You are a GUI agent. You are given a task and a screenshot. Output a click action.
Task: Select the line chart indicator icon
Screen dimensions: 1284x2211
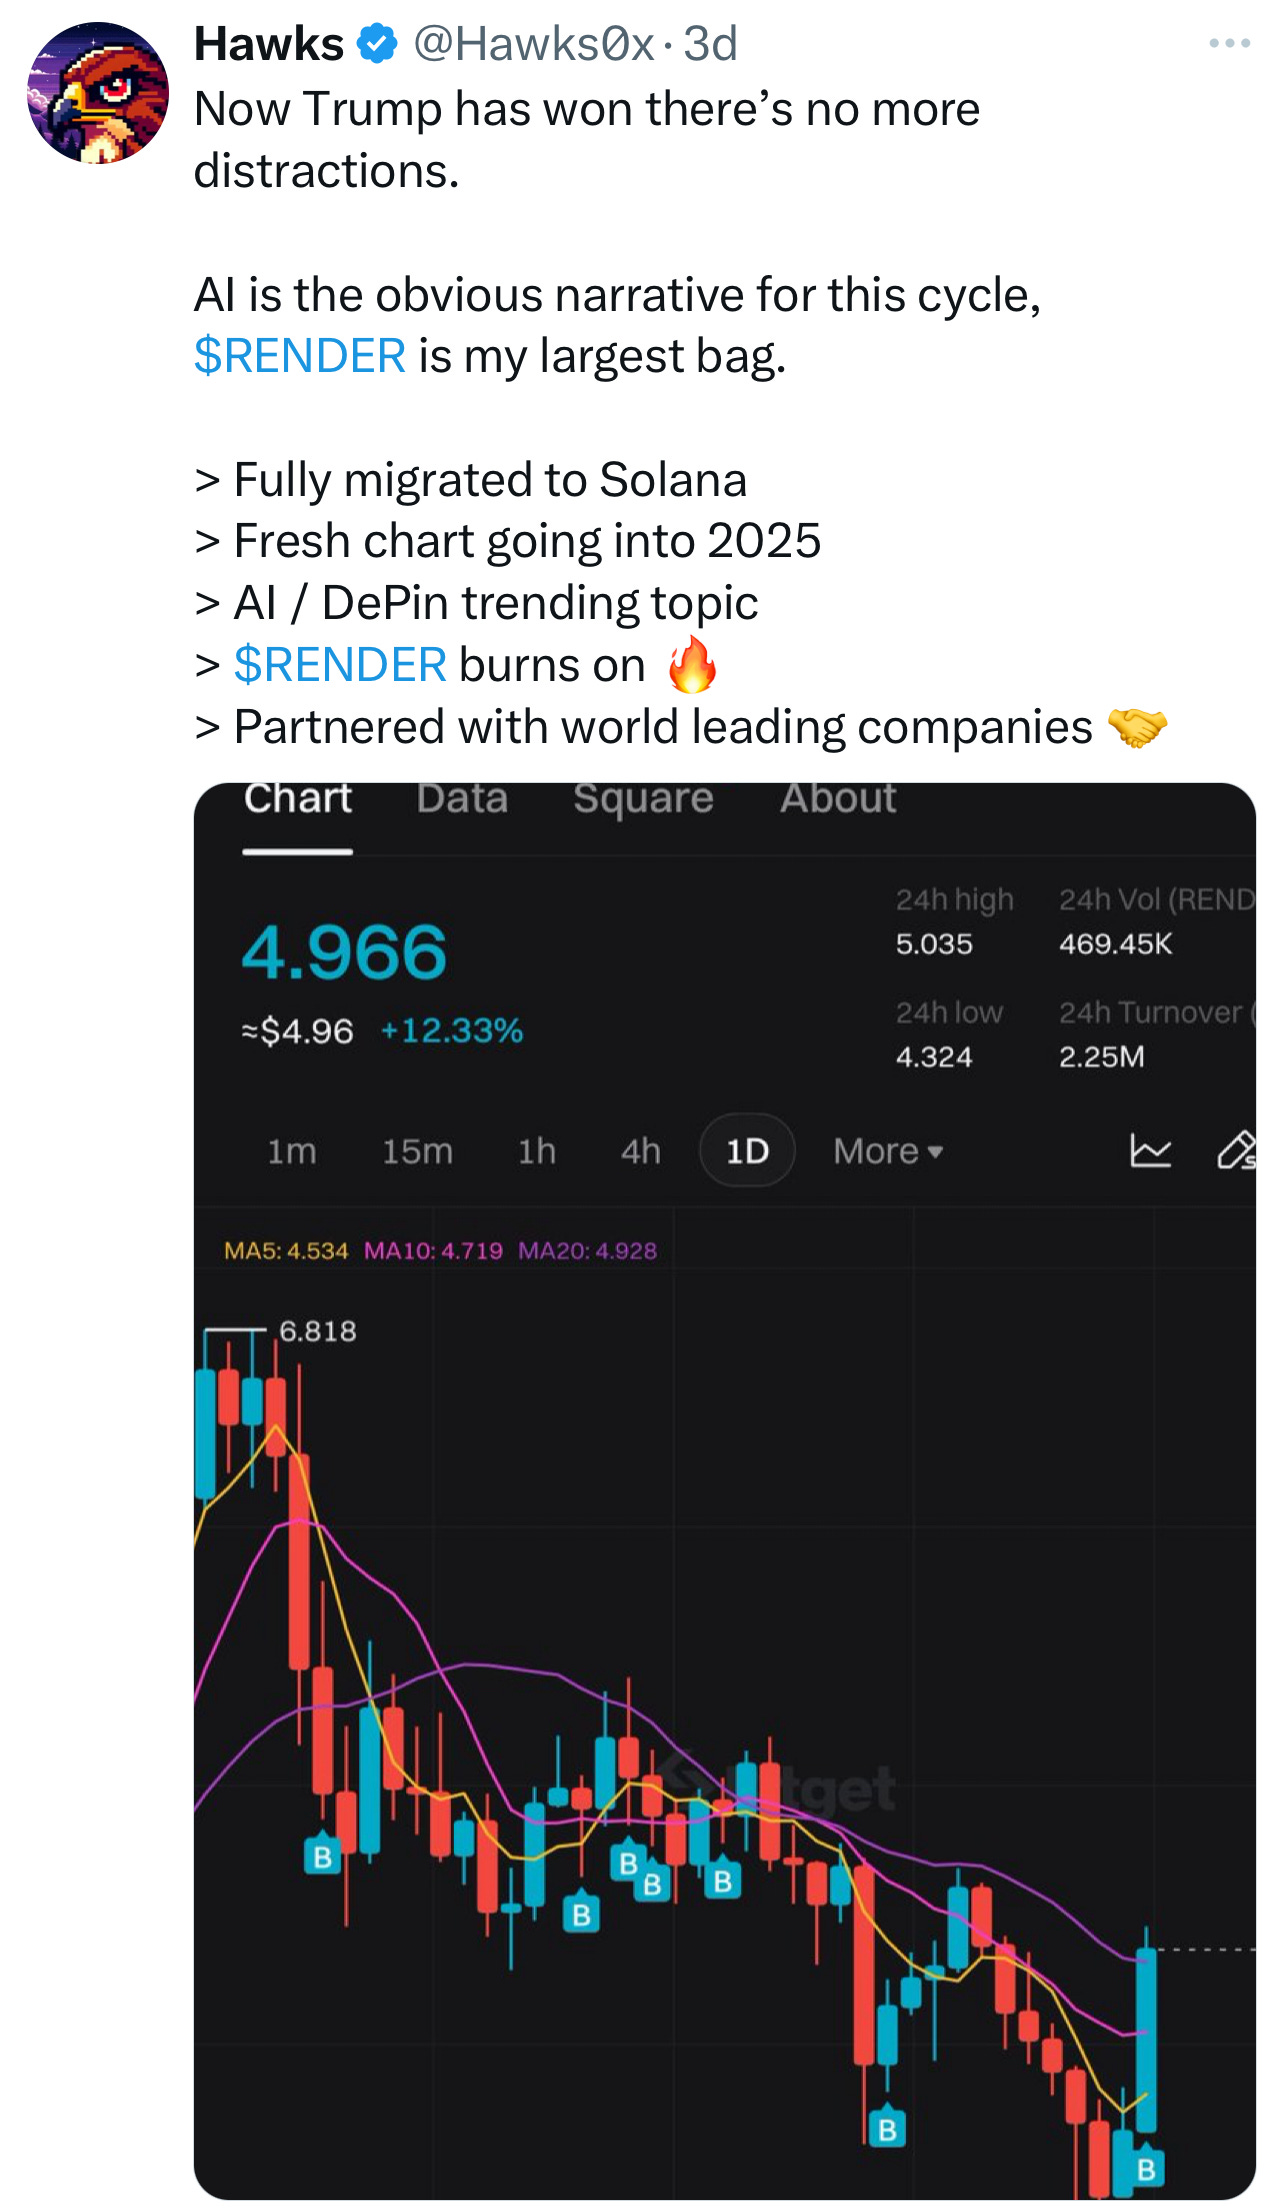(x=1150, y=1150)
